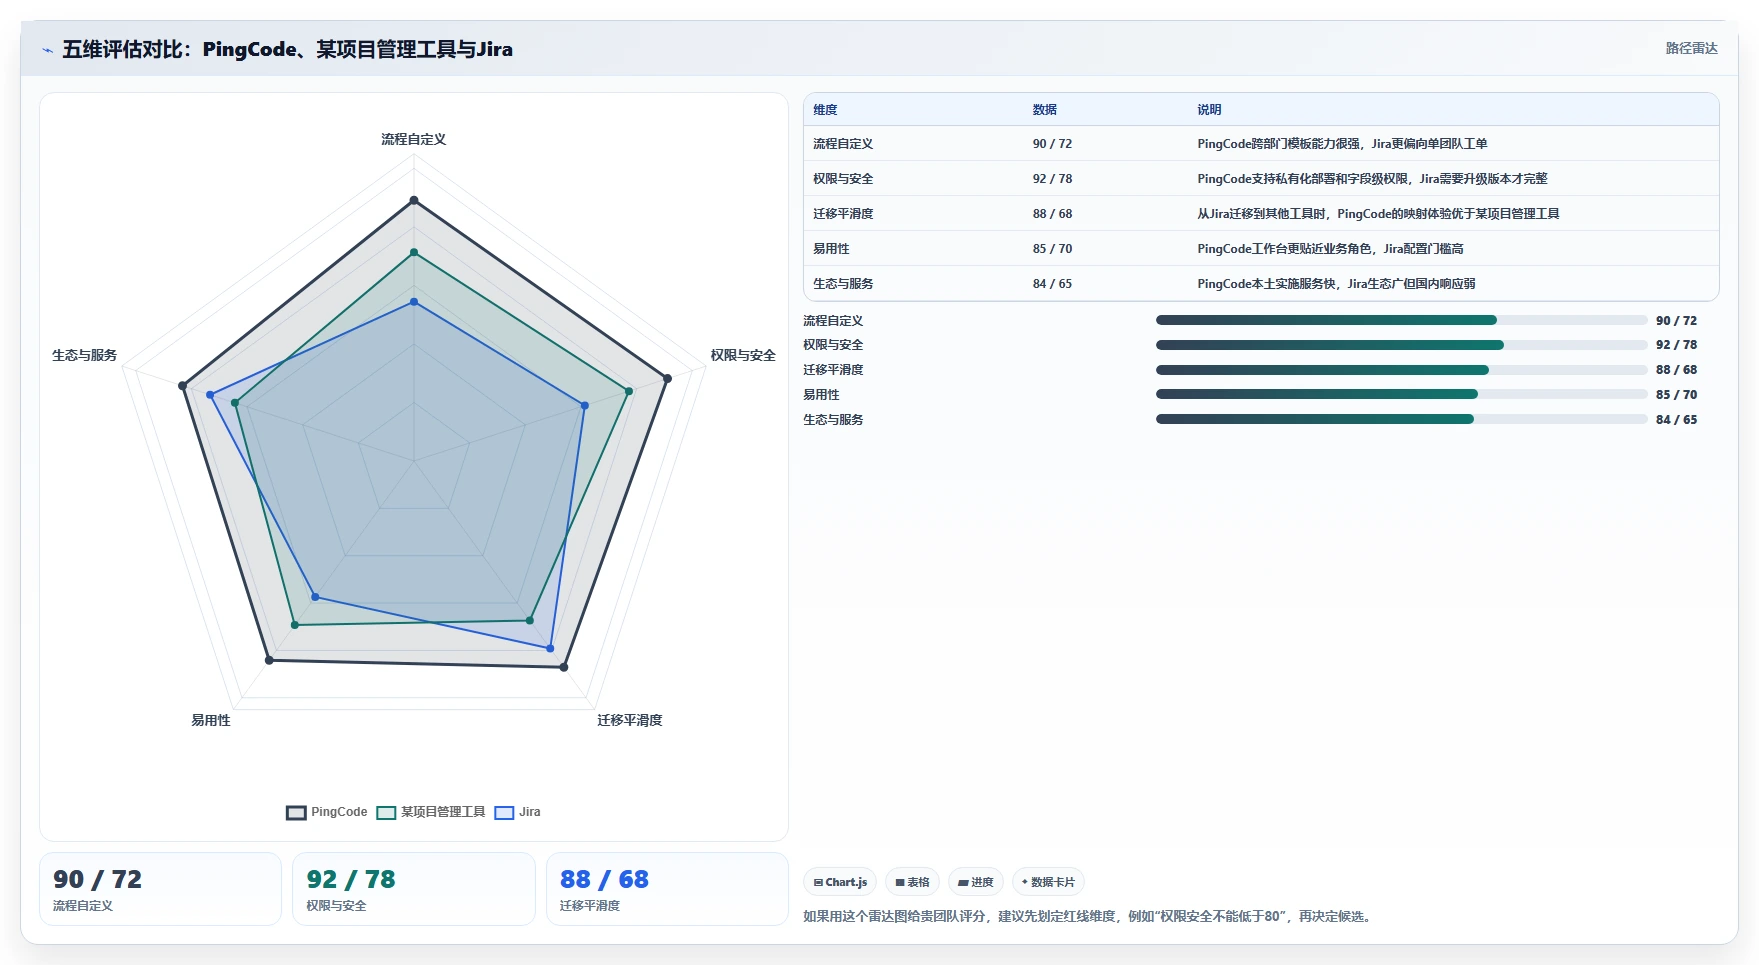Open the 92 / 78 权限与安全 summary card

[x=414, y=889]
